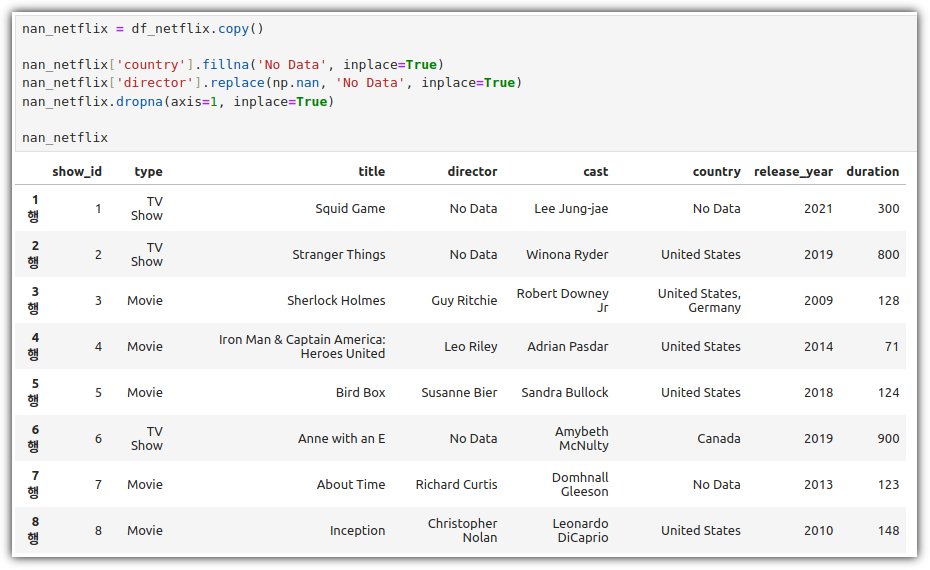Click the title column header
The width and height of the screenshot is (930, 570).
372,171
